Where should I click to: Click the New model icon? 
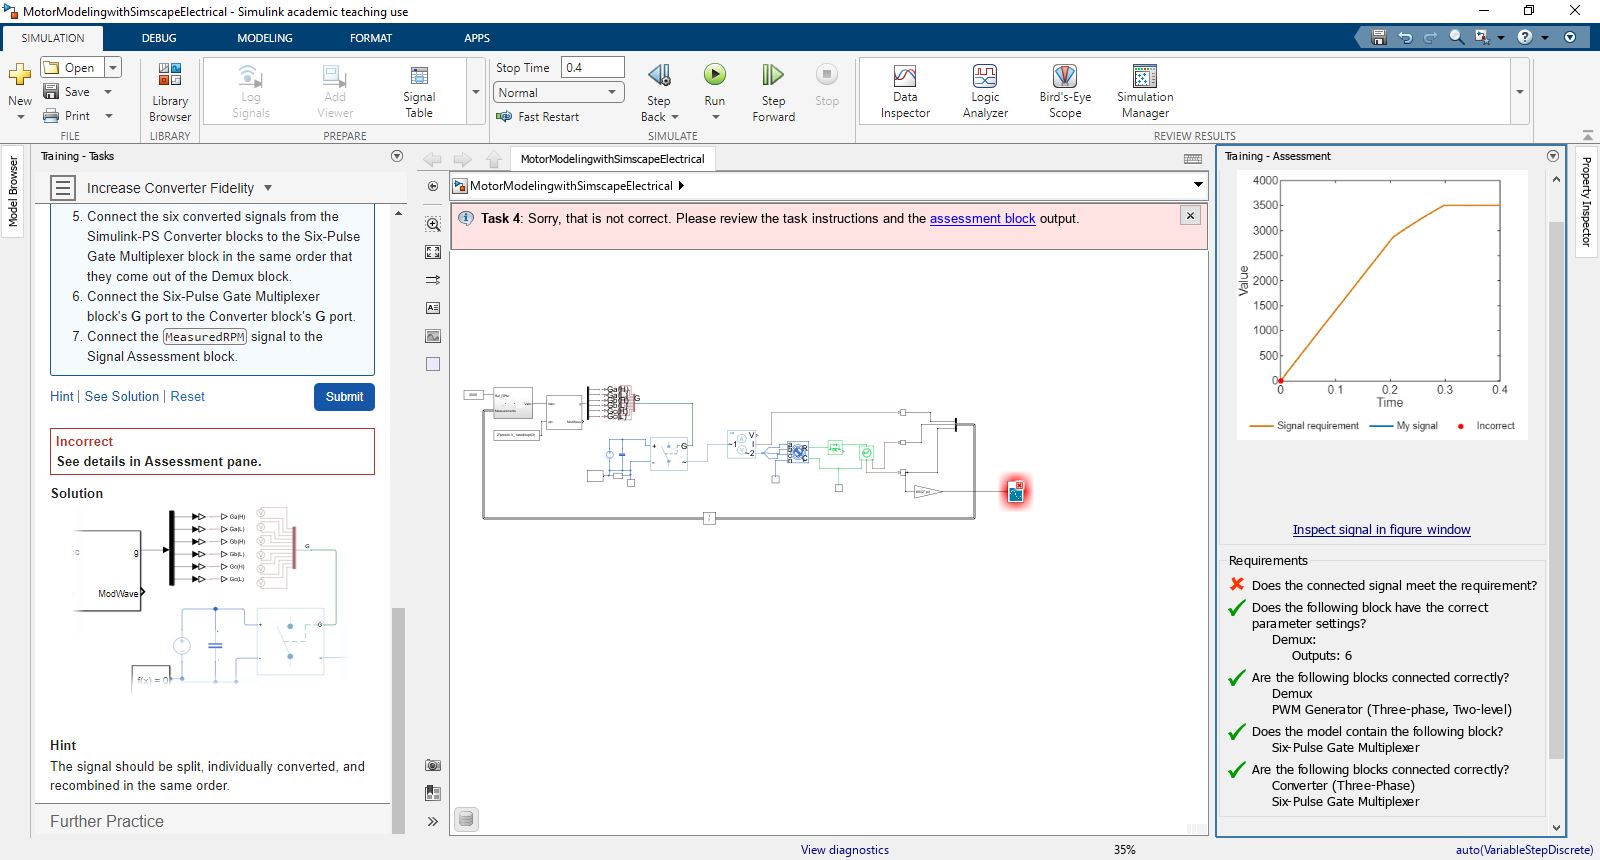[x=20, y=75]
